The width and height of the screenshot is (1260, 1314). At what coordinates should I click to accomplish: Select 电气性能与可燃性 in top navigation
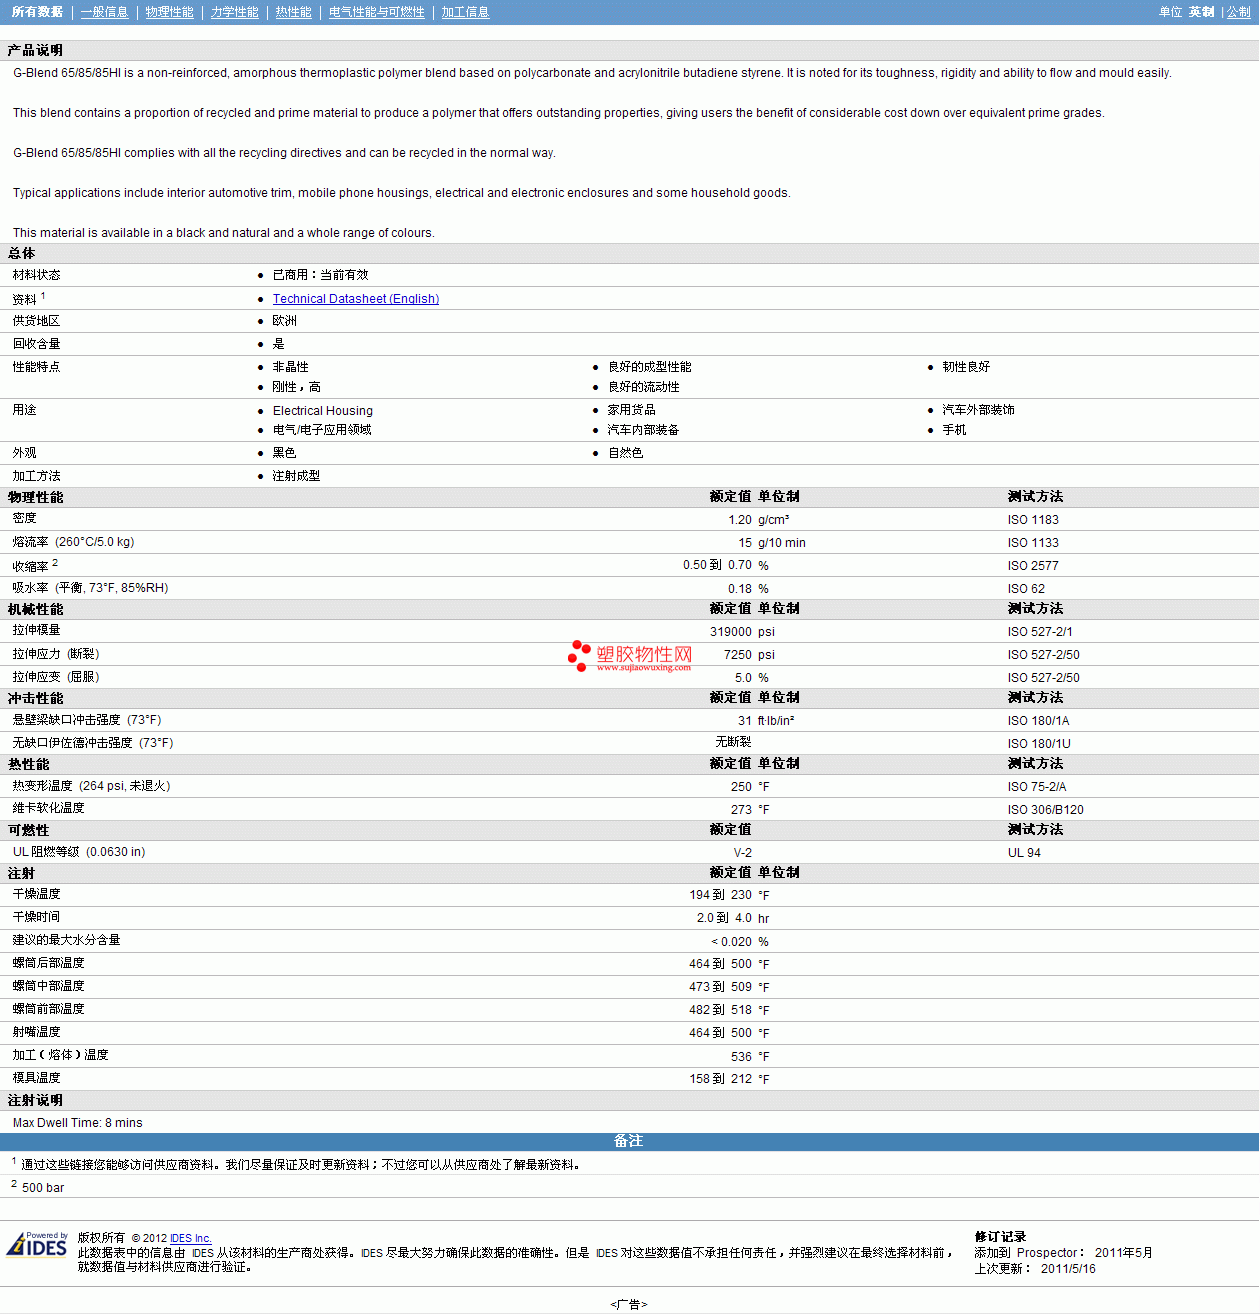coord(377,12)
